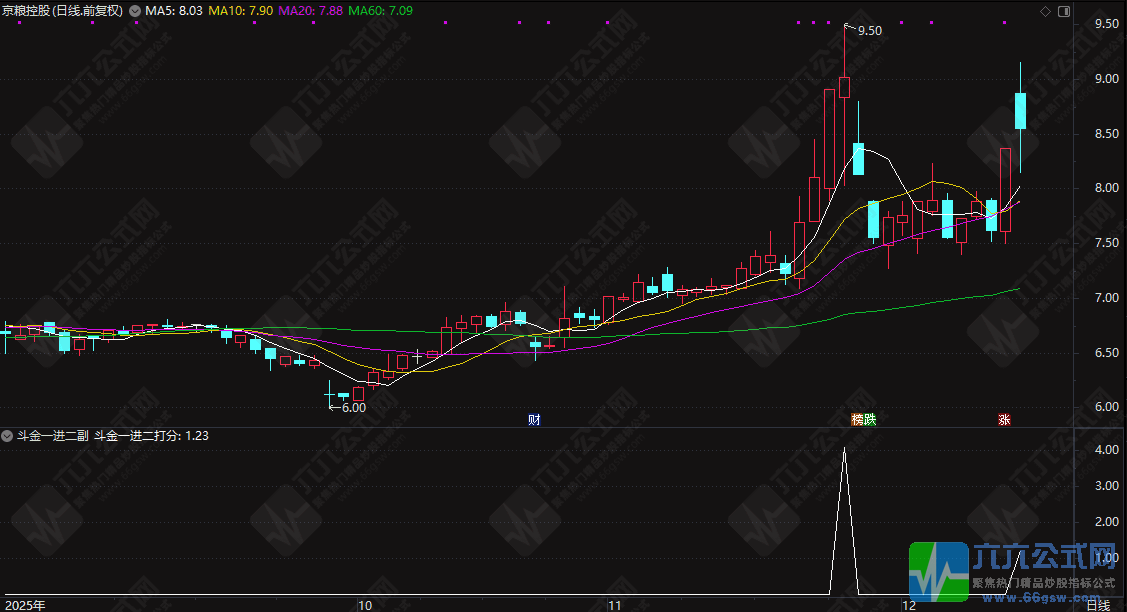1127x612 pixels.
Task: Expand the main chart indicator dropdown arrow
Action: click(x=135, y=11)
